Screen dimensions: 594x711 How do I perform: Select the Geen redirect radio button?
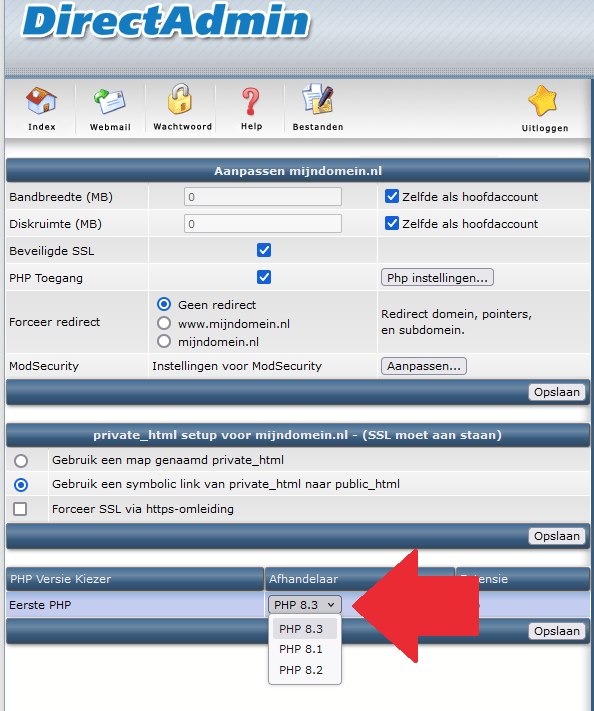tap(164, 304)
